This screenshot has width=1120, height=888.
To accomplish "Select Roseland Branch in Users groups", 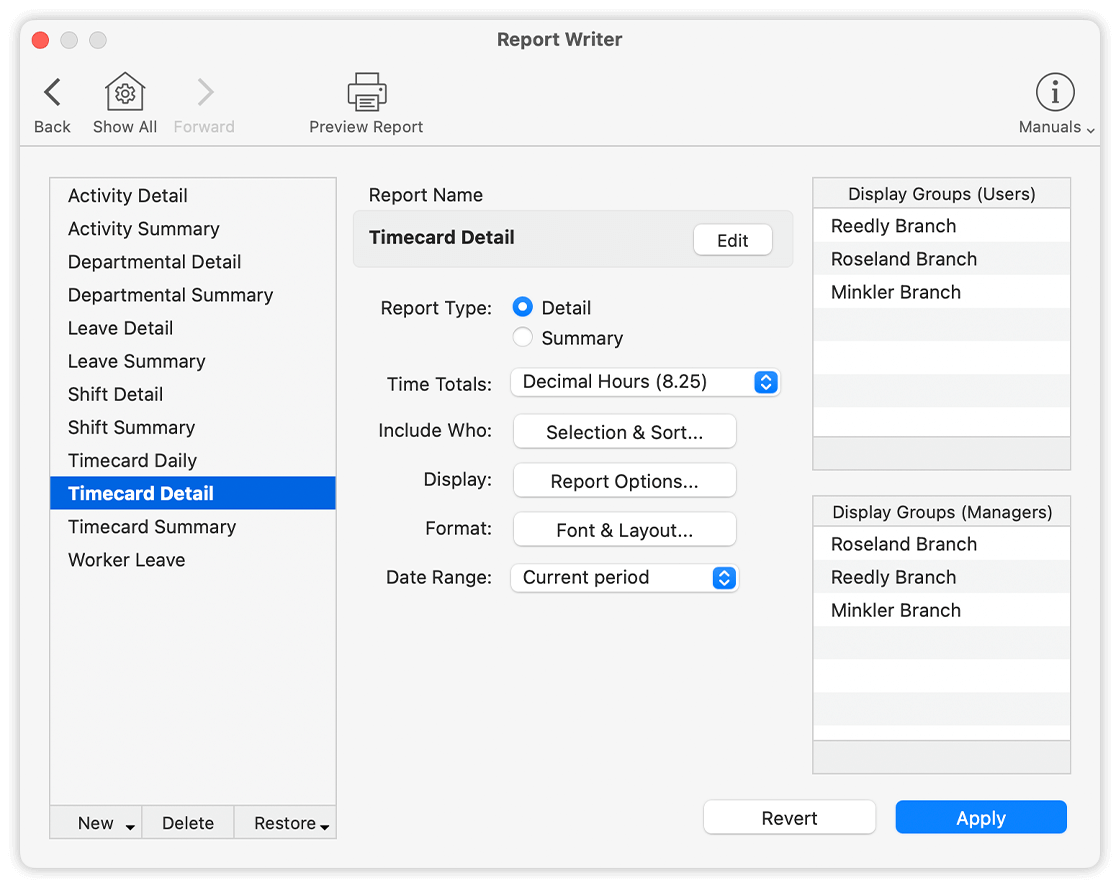I will click(x=903, y=259).
